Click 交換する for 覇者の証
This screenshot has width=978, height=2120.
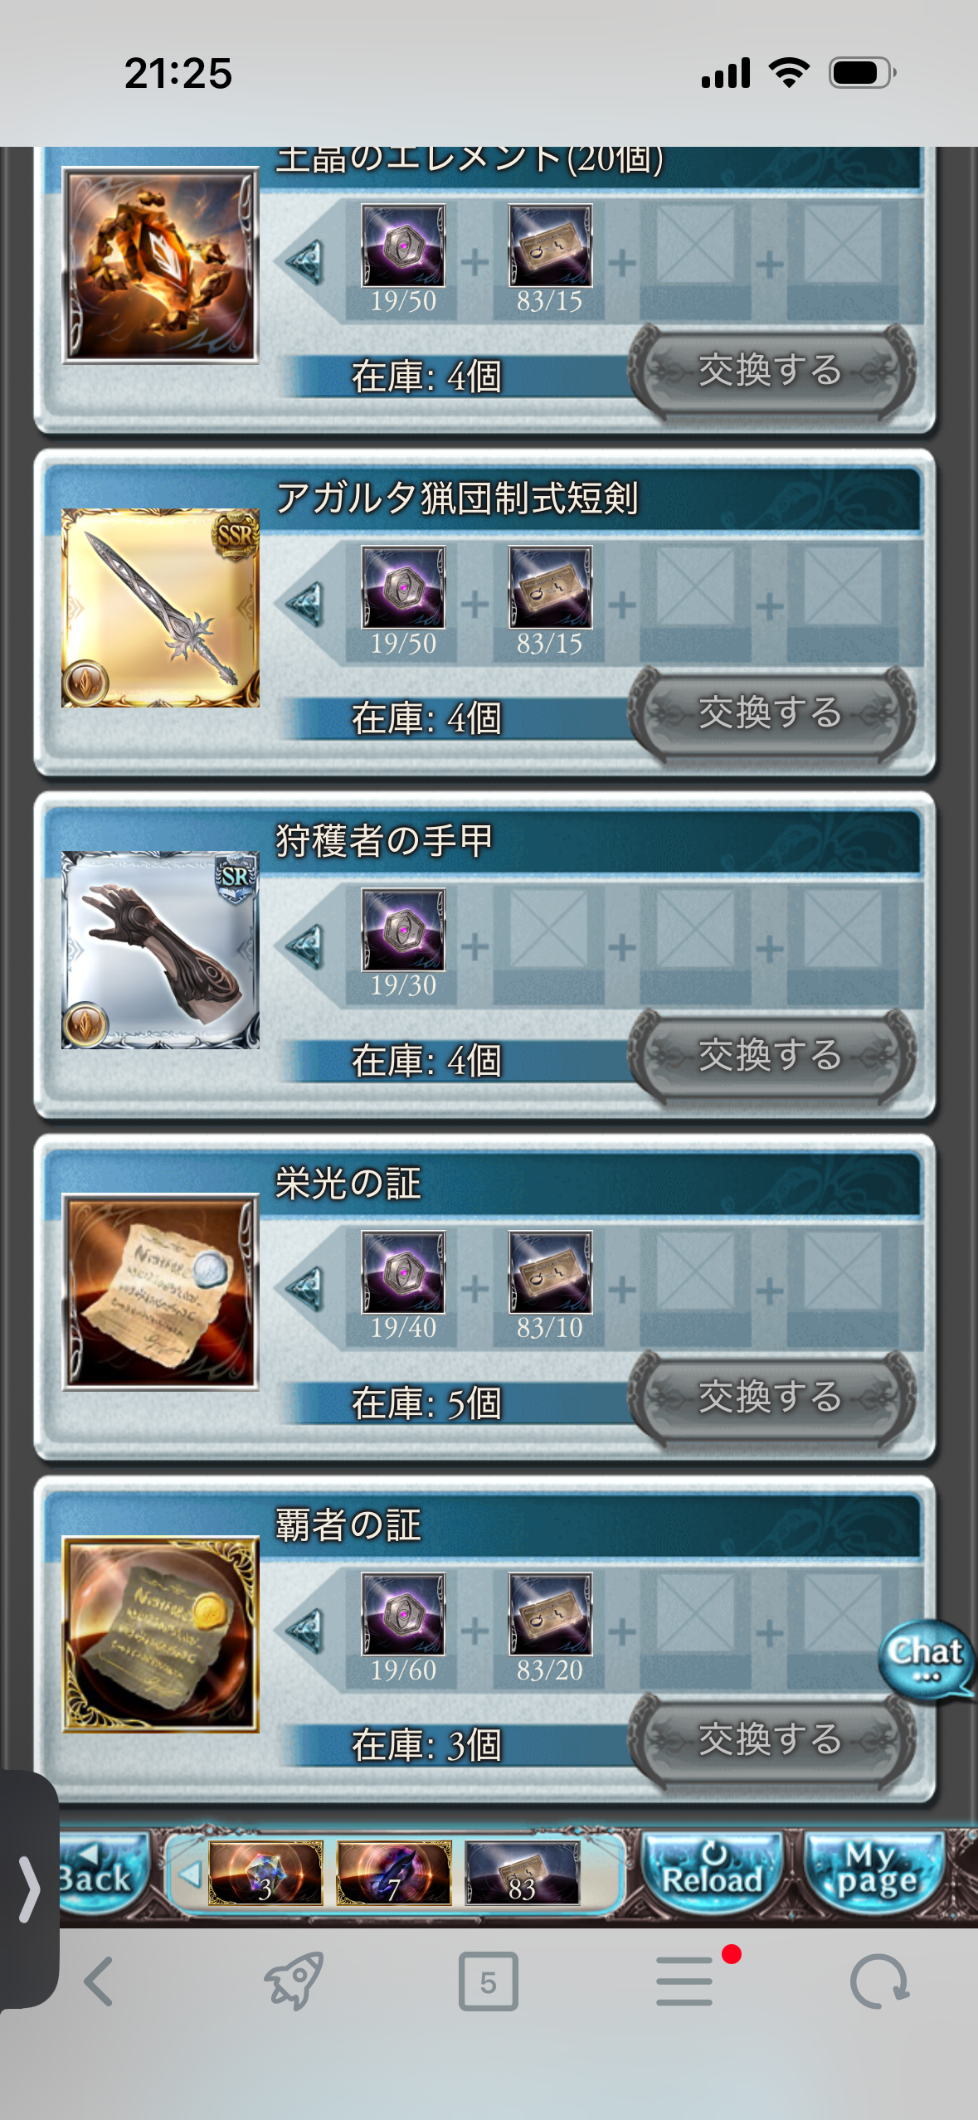point(771,1740)
